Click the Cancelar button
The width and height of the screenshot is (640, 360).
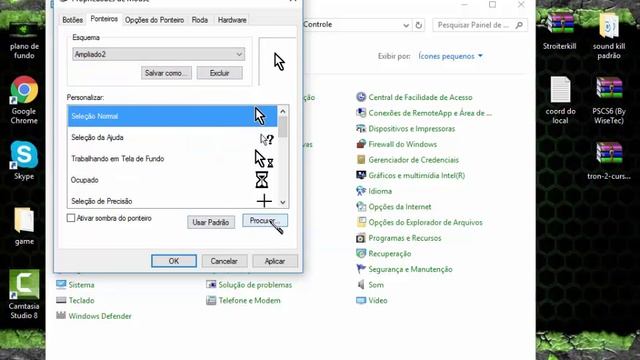click(224, 261)
